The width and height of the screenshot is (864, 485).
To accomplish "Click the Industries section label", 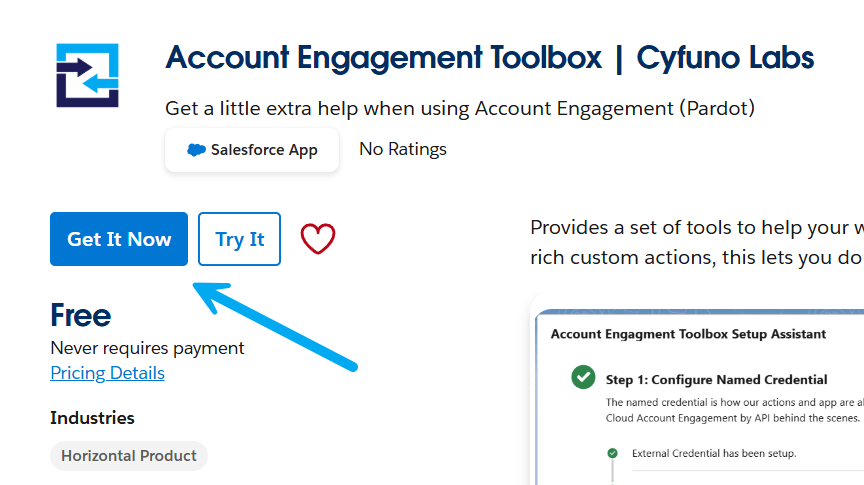I will (x=92, y=418).
